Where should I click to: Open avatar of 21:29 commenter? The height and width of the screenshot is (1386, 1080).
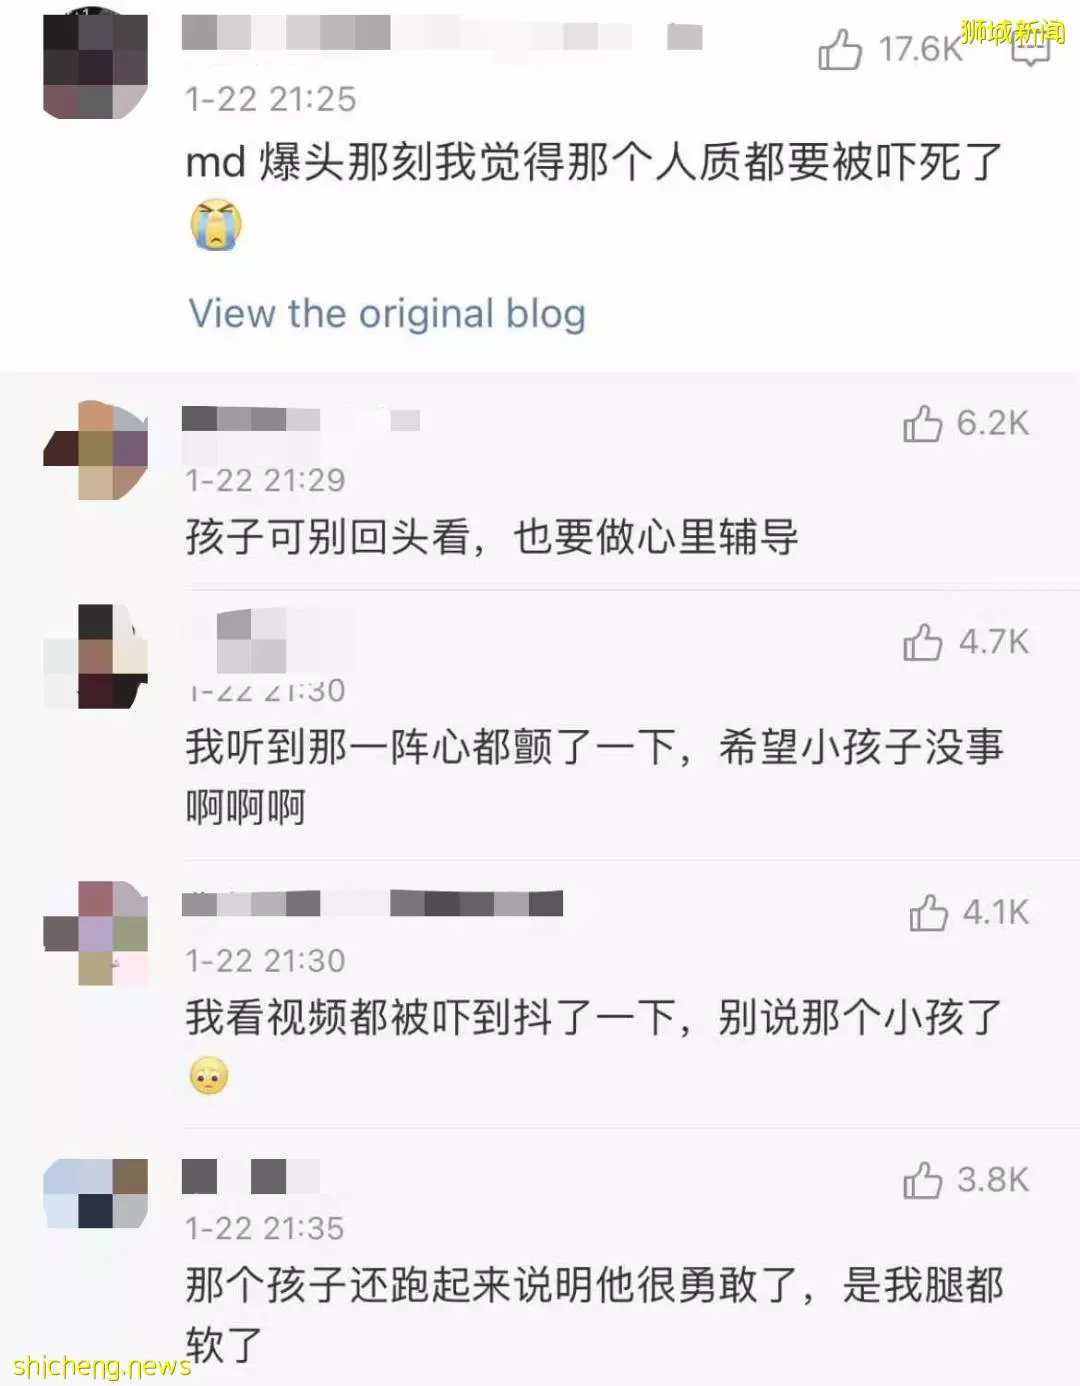tap(96, 450)
